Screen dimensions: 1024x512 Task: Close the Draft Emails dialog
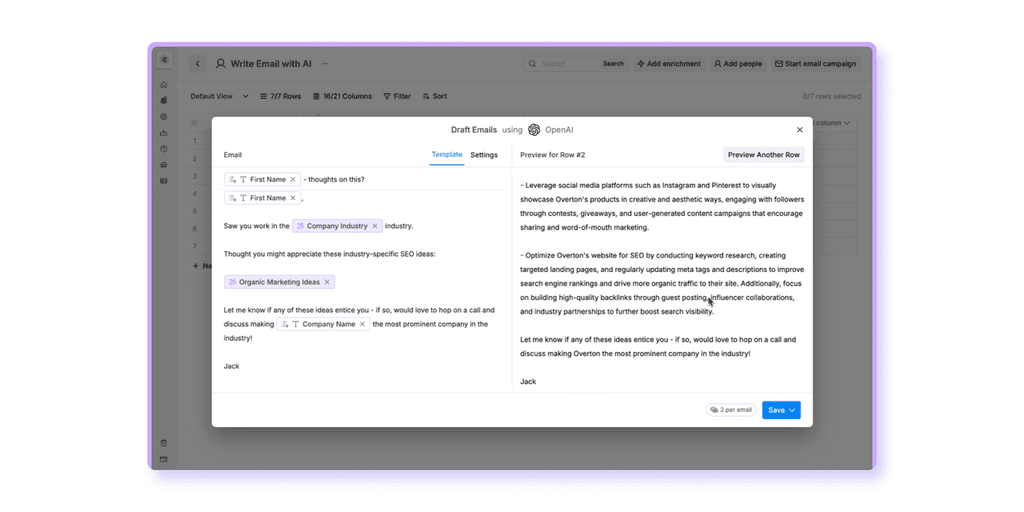pyautogui.click(x=799, y=130)
